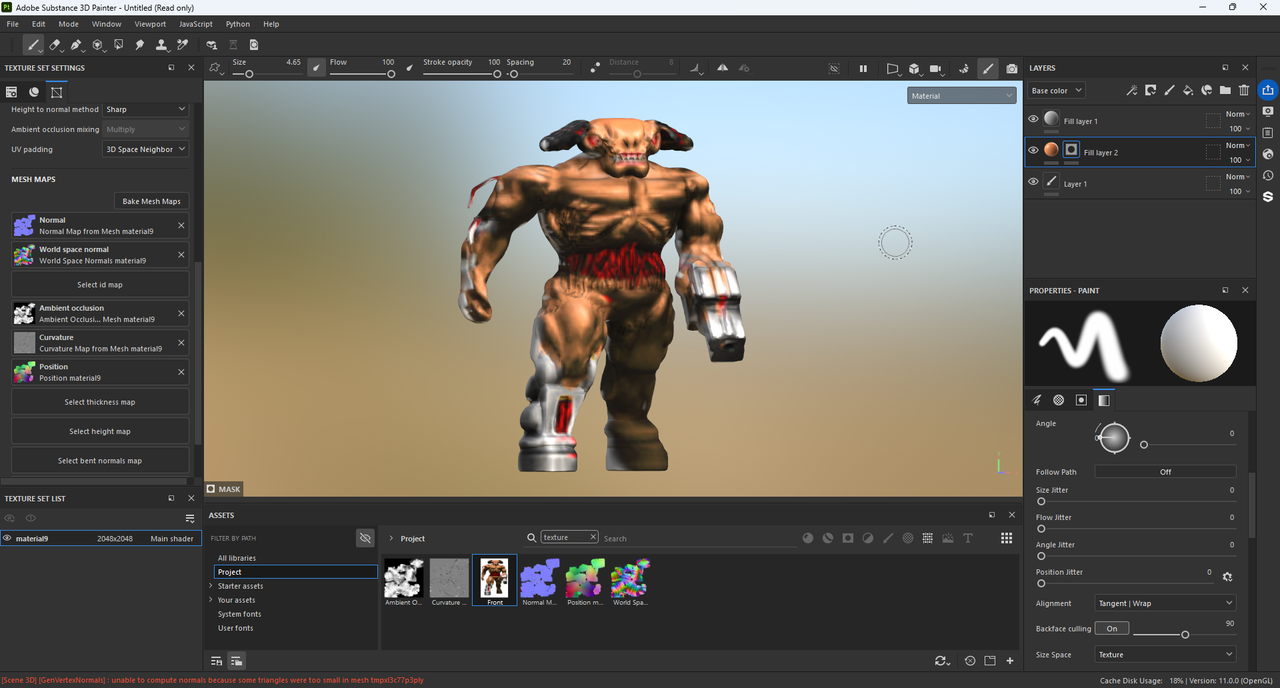Open the Height to normal method dropdown
This screenshot has width=1280, height=688.
[x=146, y=109]
